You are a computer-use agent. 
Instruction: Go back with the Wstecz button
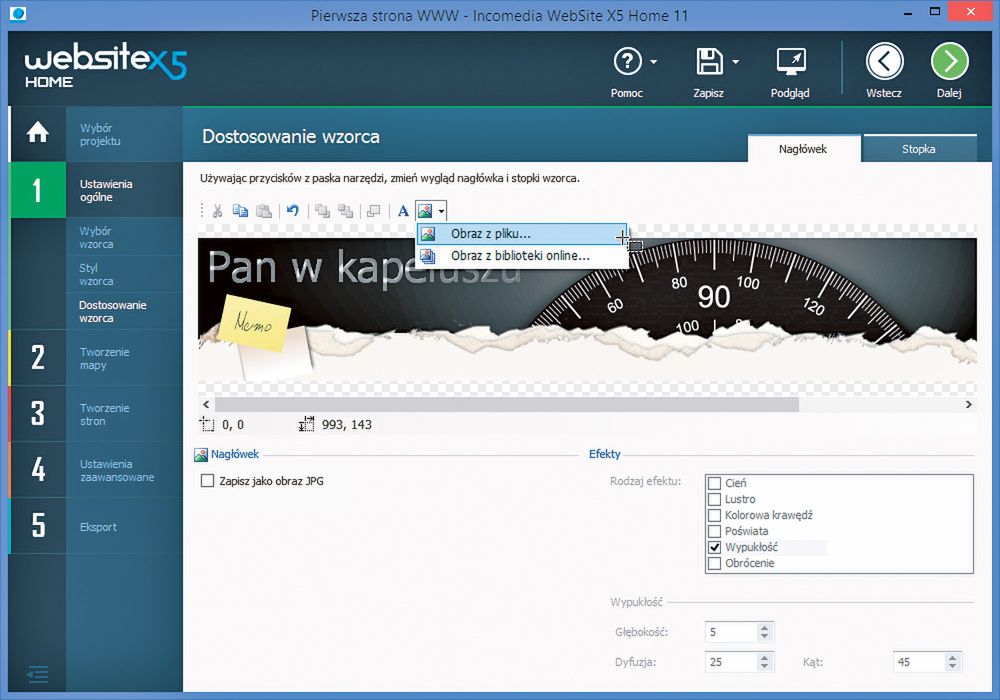(x=884, y=62)
